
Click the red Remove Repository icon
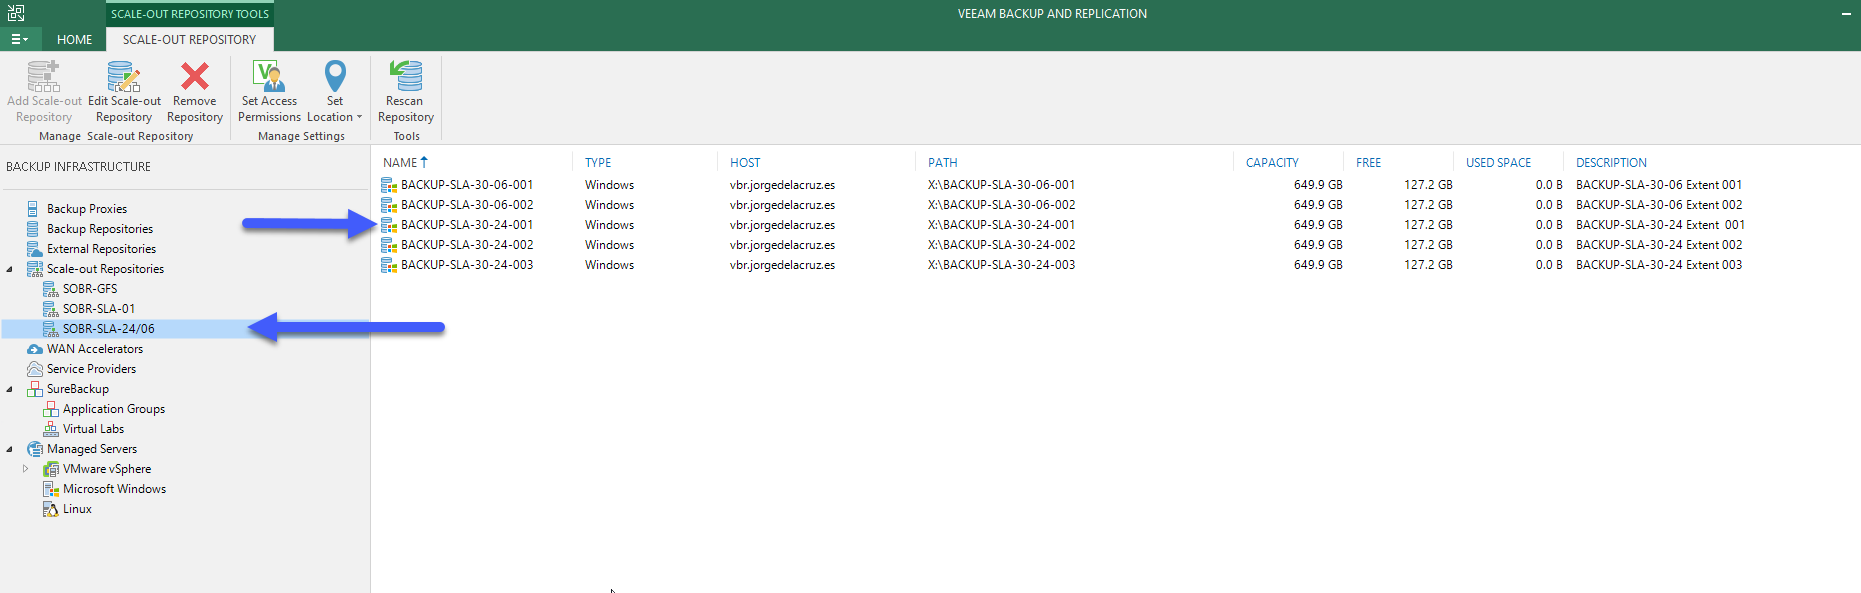click(195, 76)
